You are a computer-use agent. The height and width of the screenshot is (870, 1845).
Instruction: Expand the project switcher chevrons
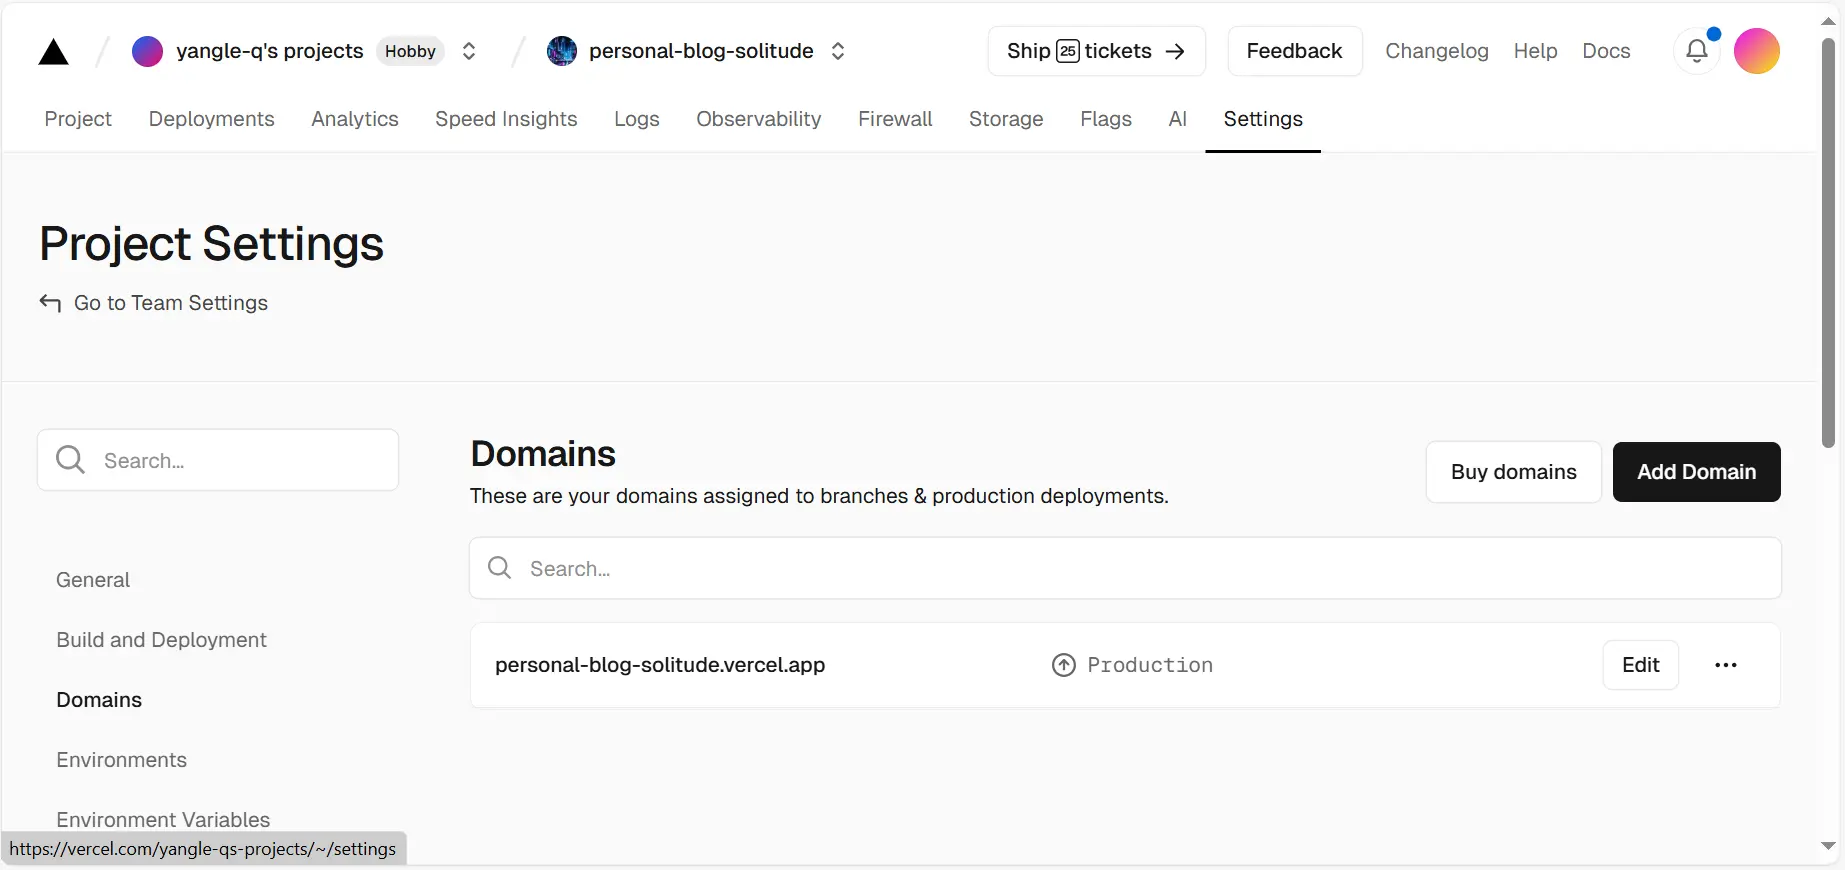838,51
